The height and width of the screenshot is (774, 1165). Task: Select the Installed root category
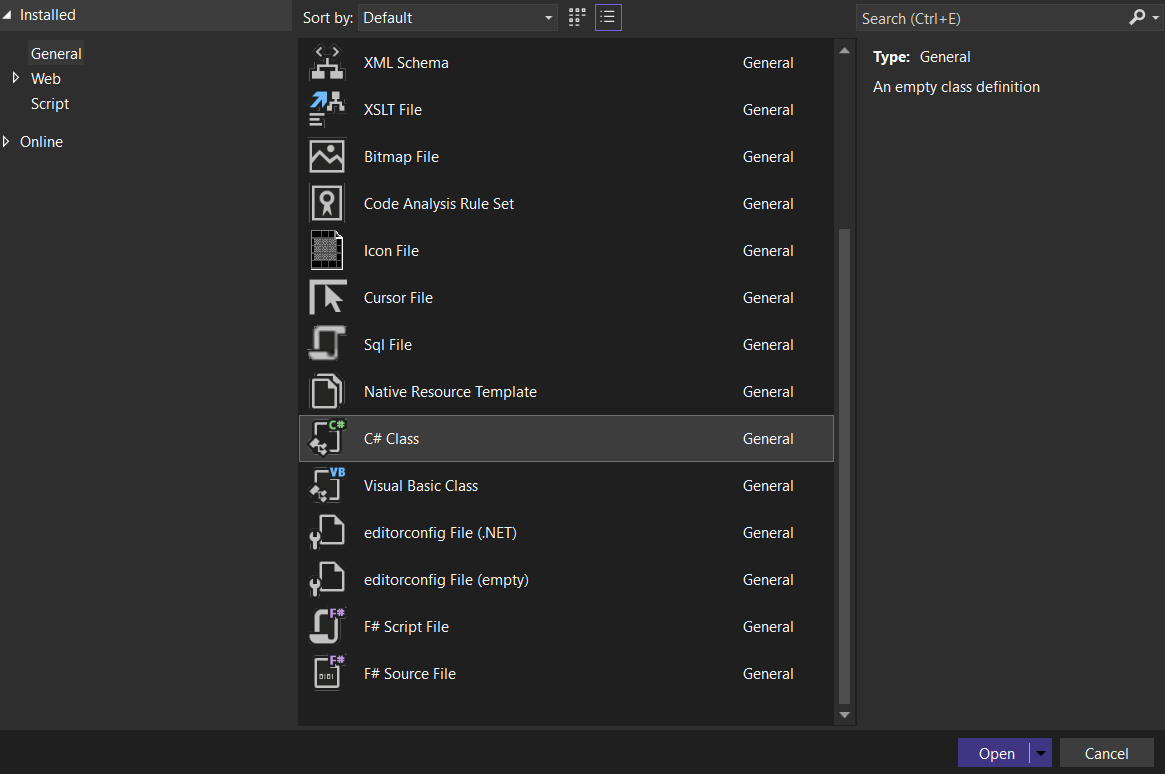48,15
